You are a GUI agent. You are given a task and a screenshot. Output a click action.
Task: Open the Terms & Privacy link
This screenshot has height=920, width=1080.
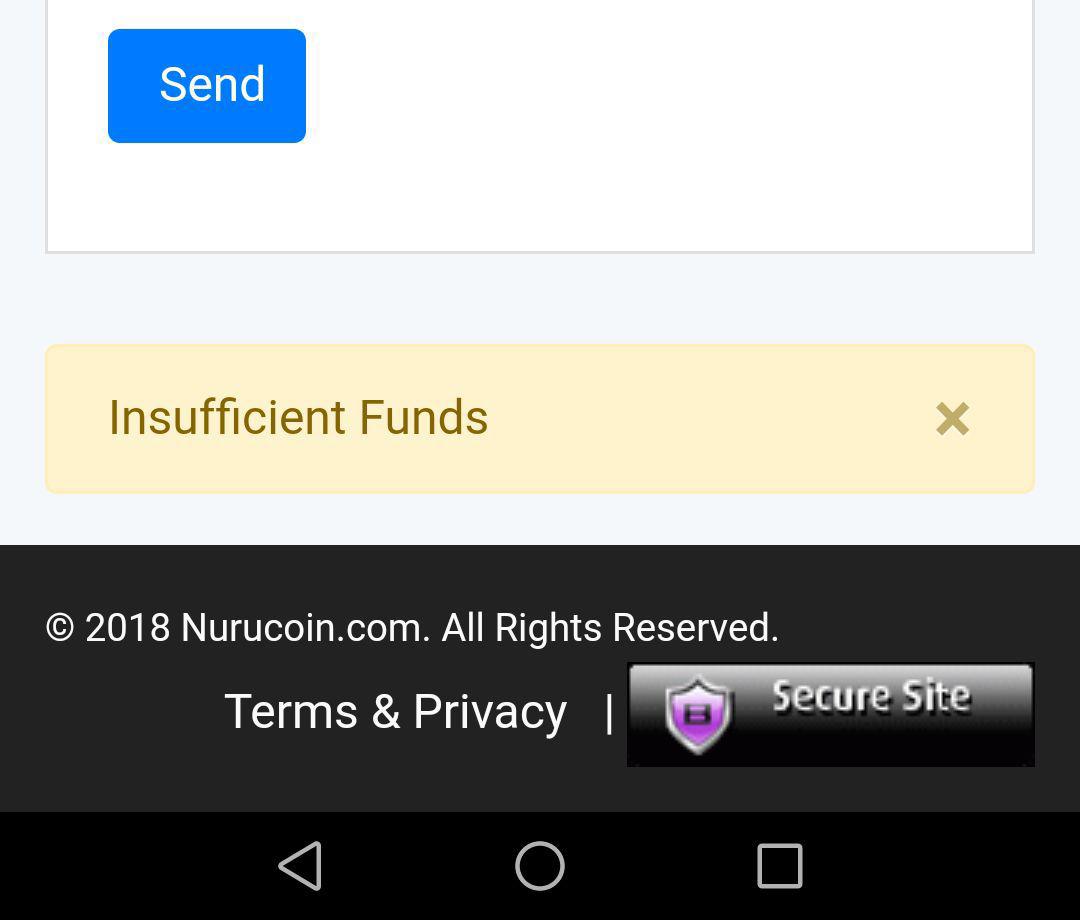395,712
